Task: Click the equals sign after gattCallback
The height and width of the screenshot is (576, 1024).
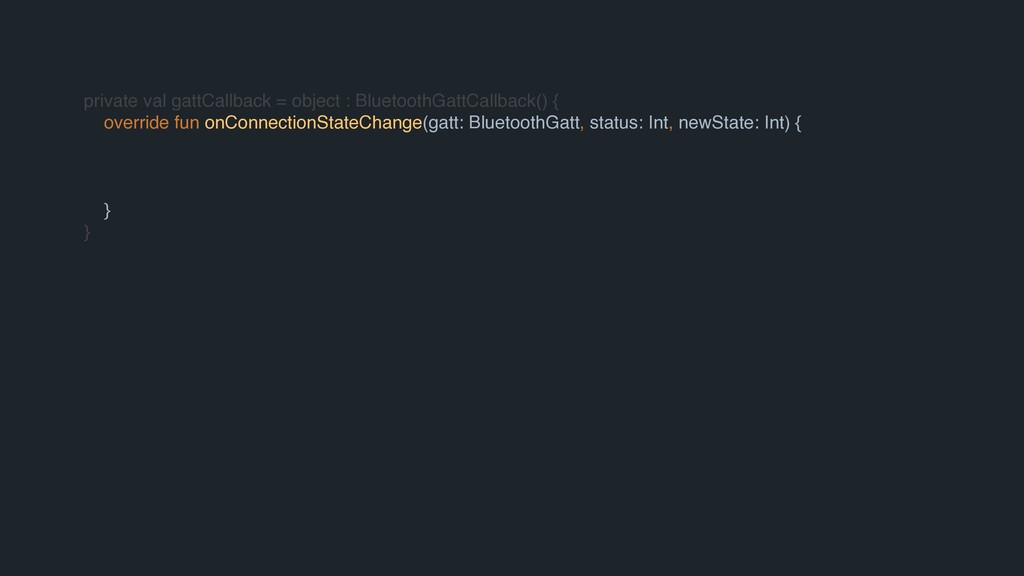Action: (281, 101)
